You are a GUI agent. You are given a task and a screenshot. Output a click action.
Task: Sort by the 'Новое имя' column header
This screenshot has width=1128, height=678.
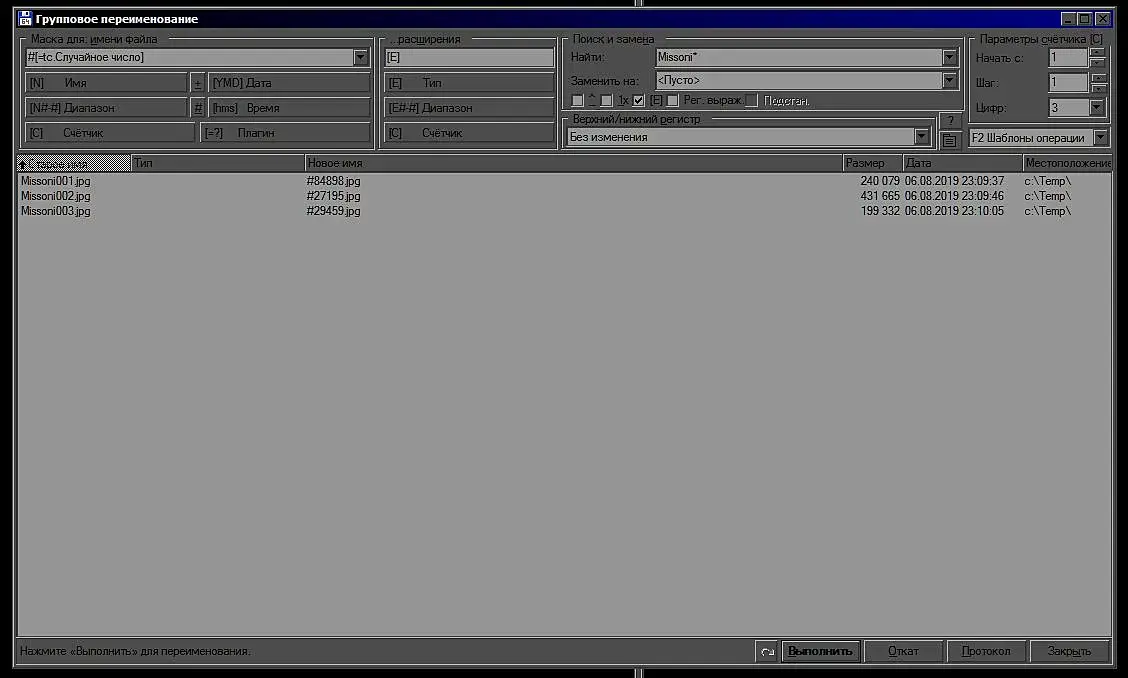click(x=573, y=163)
